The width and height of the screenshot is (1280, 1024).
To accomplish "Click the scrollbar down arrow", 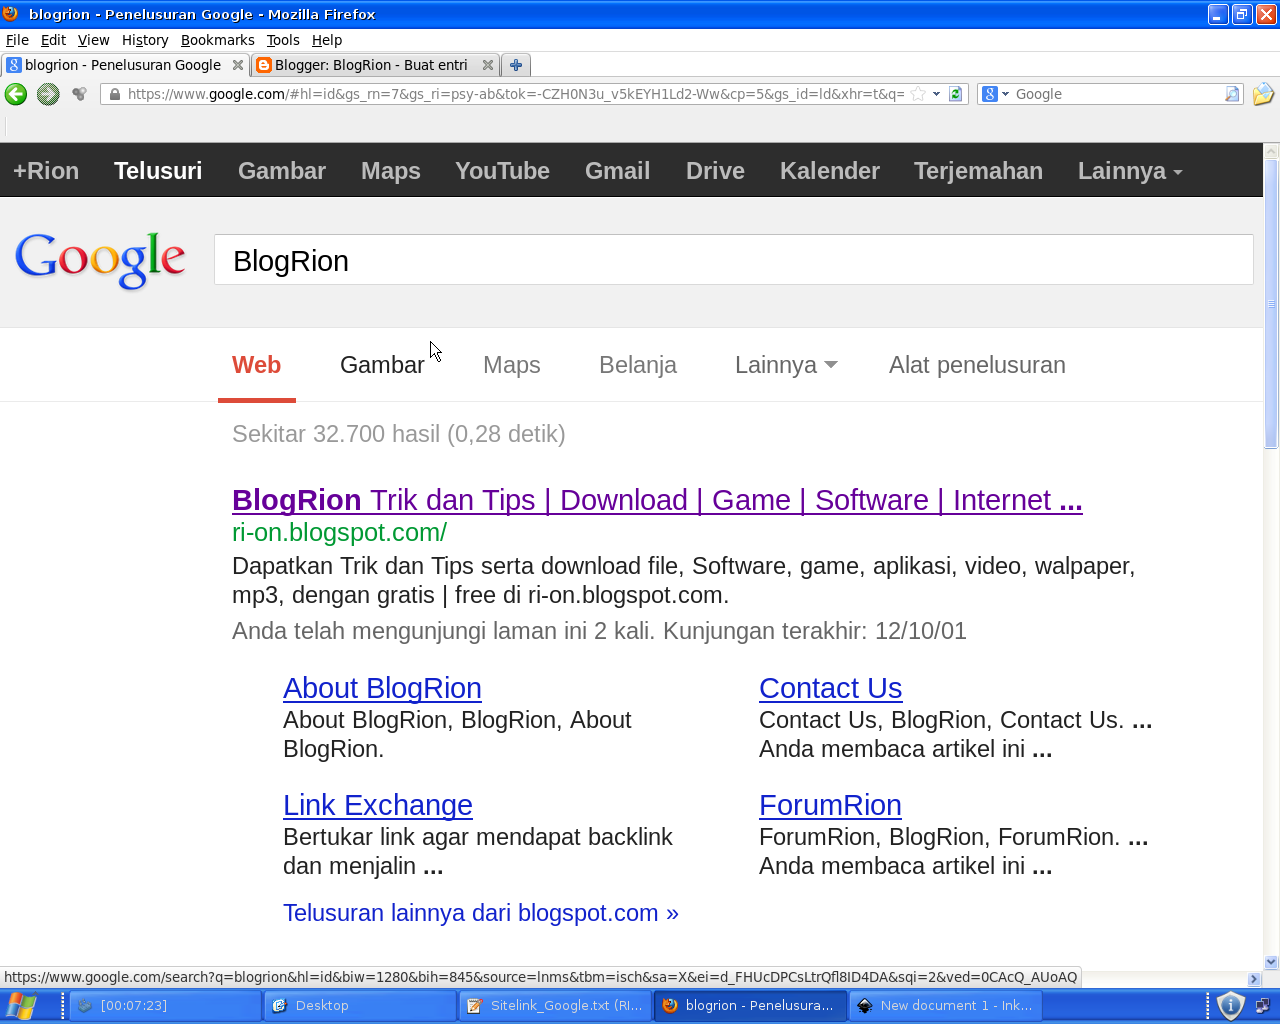I will pos(1271,962).
